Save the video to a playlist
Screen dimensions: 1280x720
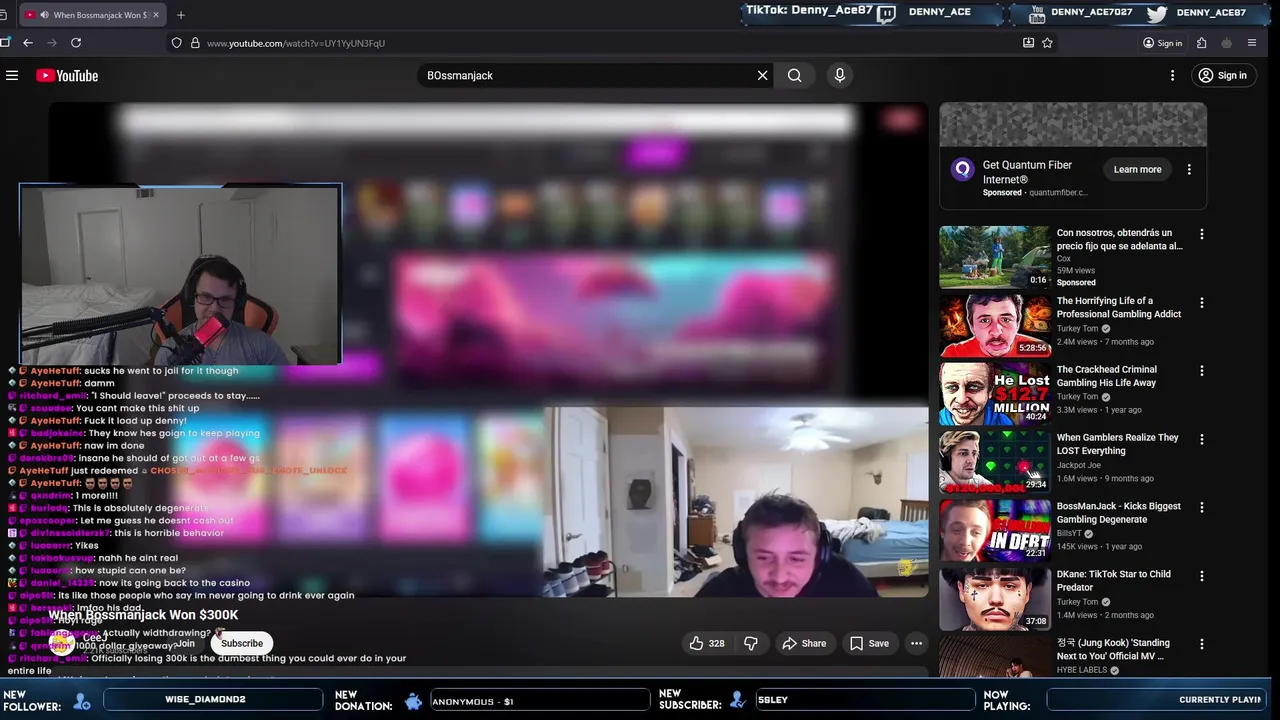(869, 643)
